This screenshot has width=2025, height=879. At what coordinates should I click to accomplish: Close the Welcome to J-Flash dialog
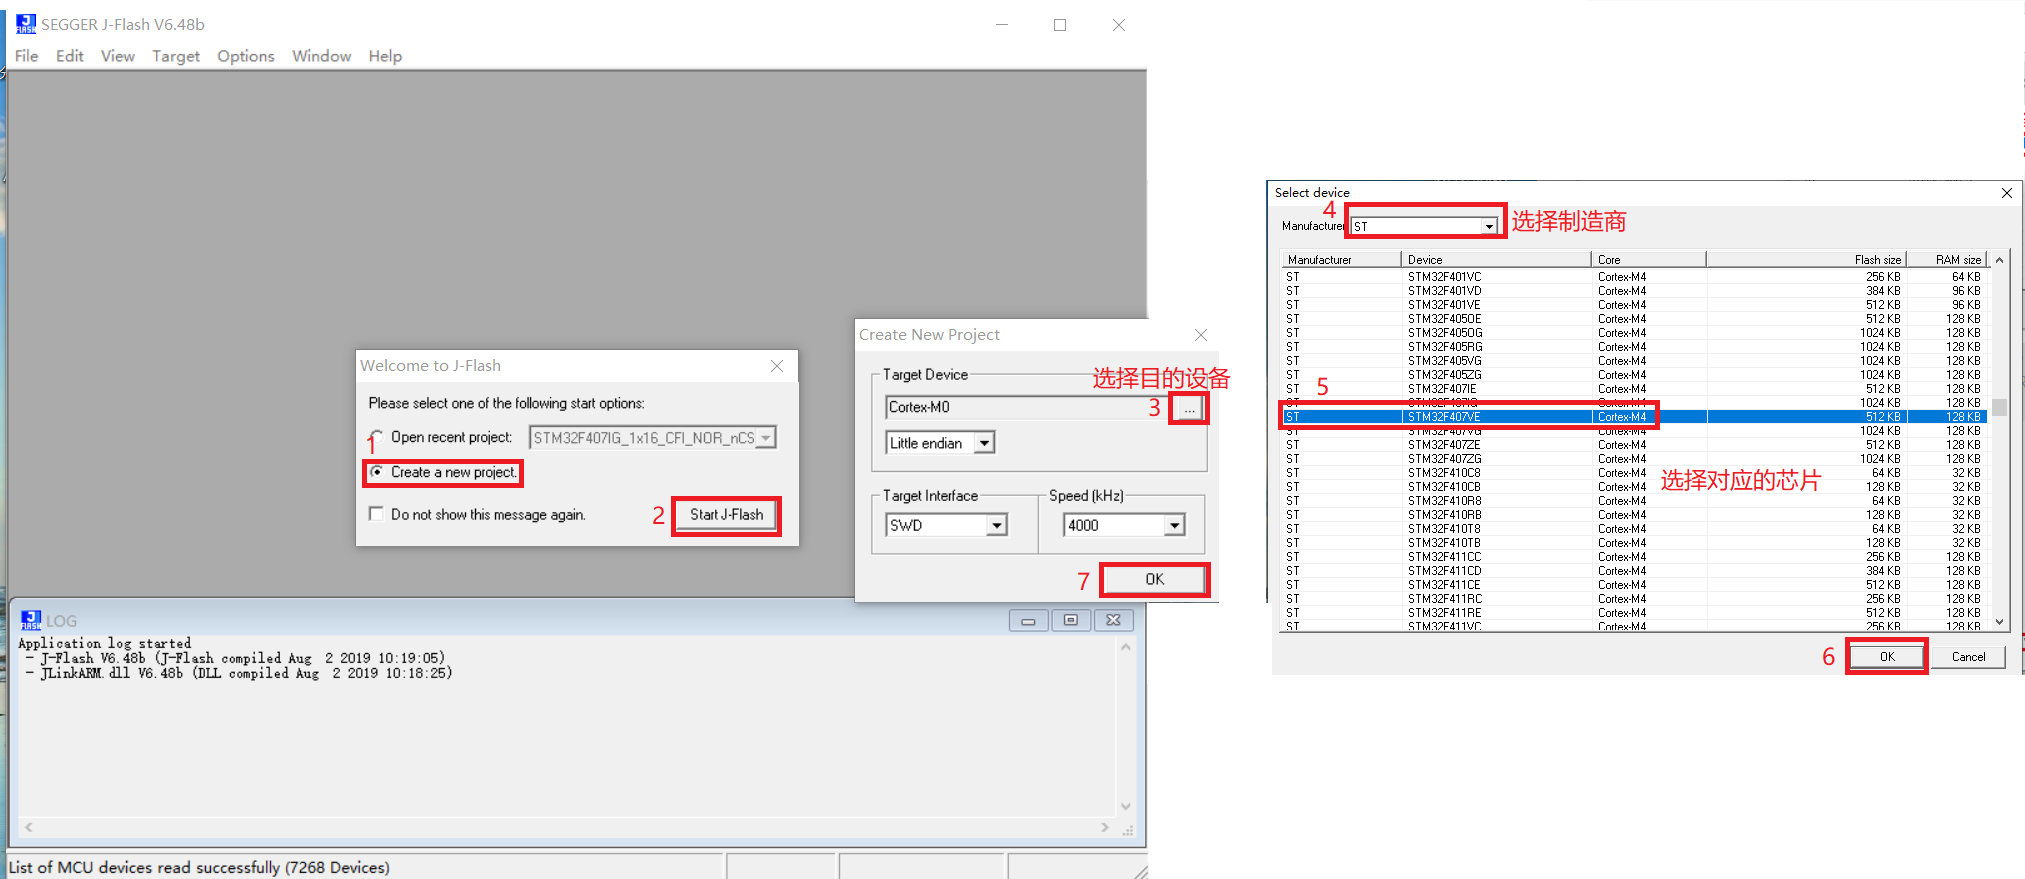pos(777,366)
